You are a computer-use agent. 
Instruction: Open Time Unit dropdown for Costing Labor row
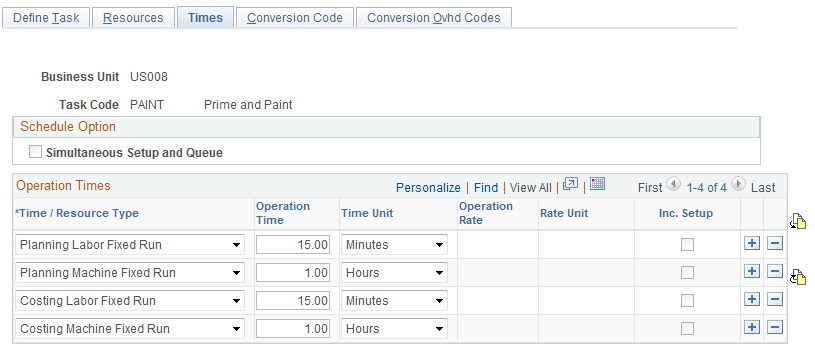[395, 301]
